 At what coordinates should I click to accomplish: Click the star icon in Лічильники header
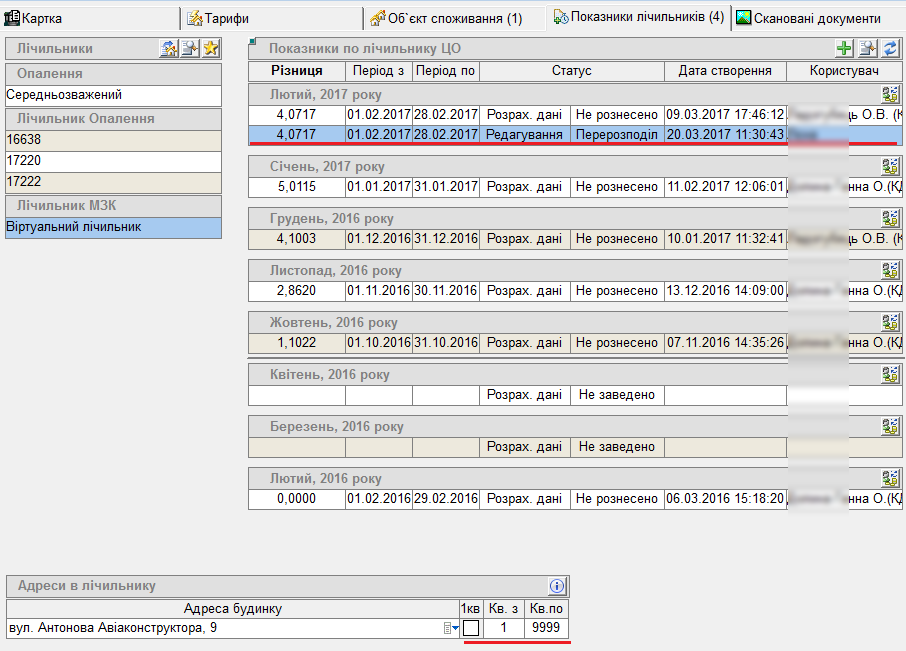(211, 48)
